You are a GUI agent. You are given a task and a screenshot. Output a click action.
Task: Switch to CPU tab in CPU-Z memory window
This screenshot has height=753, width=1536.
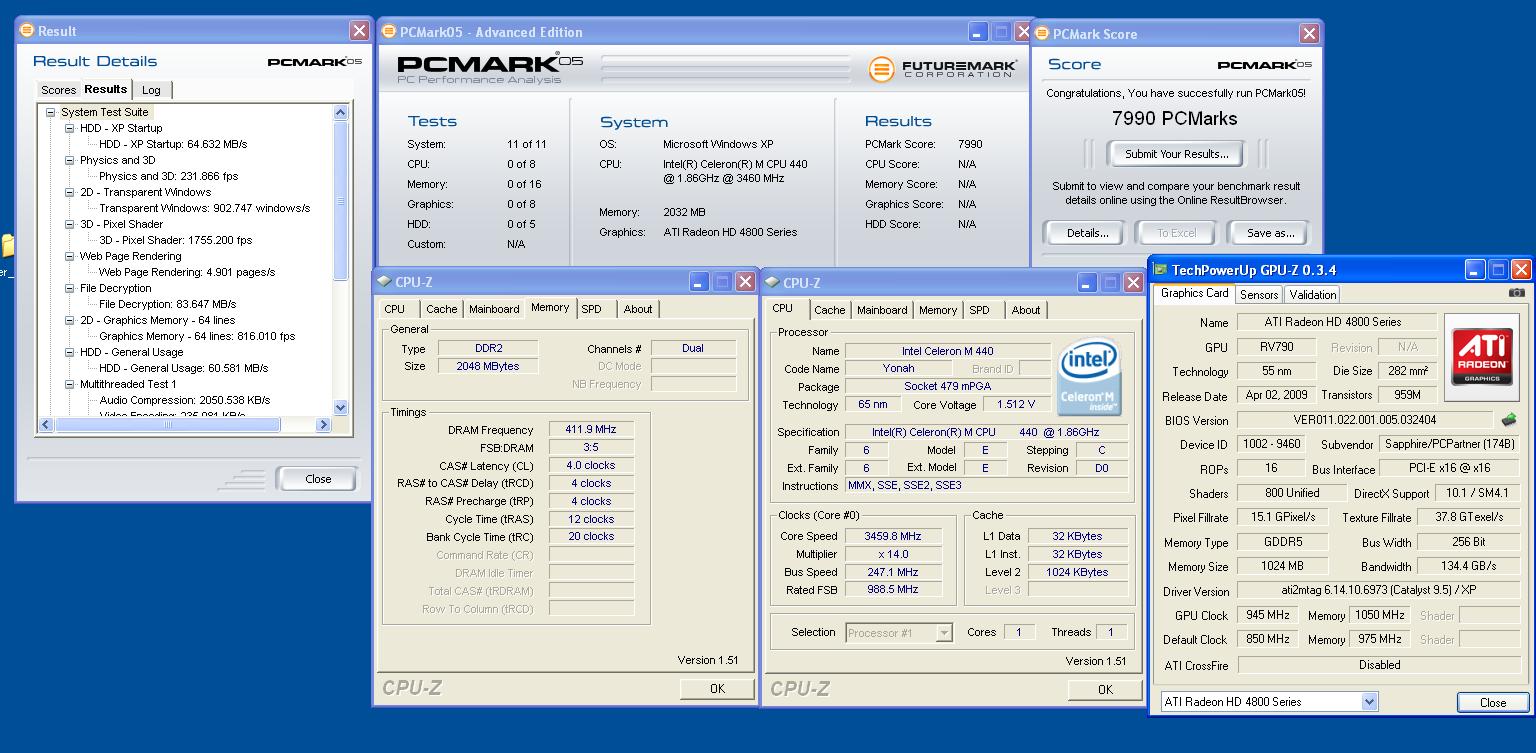point(395,309)
